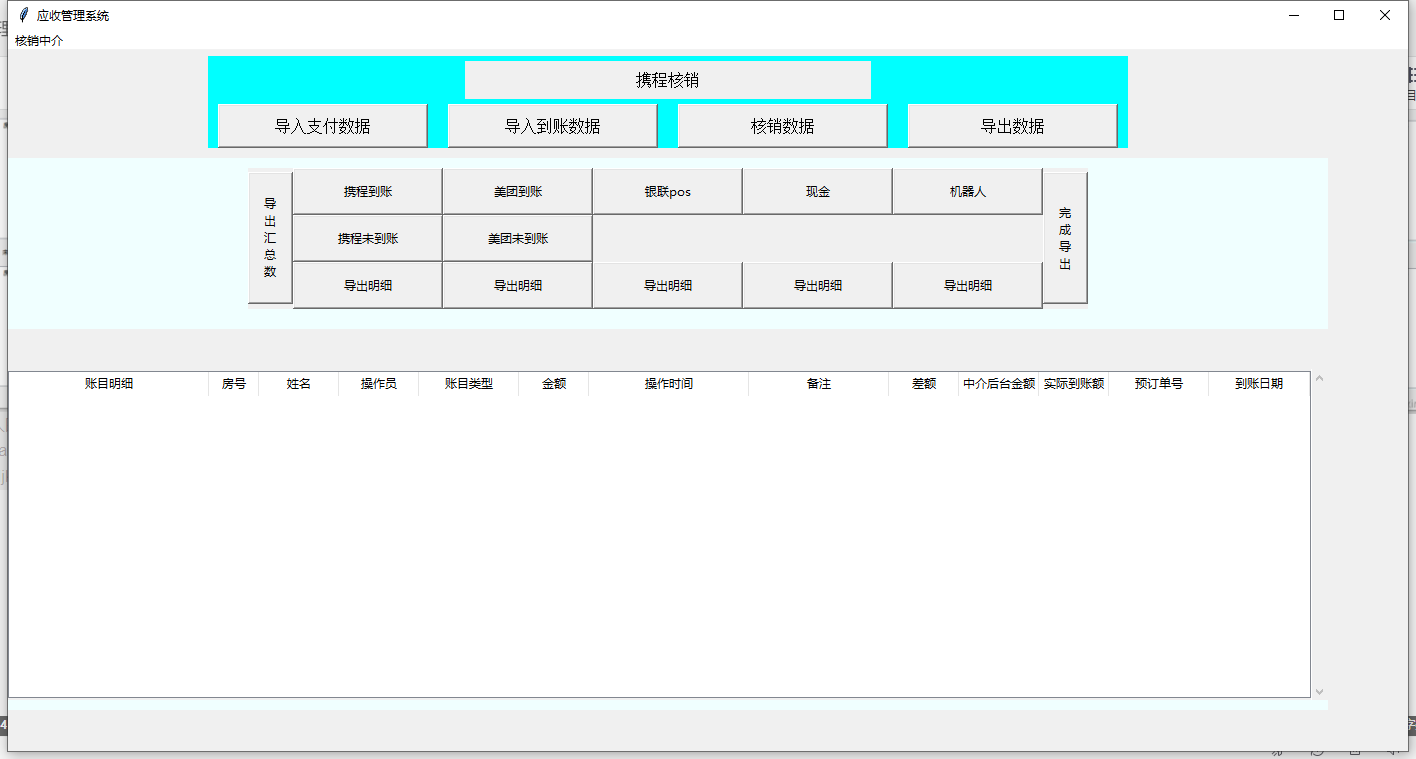Image resolution: width=1416 pixels, height=759 pixels.
Task: Click the 操作员 column header
Action: [x=379, y=384]
